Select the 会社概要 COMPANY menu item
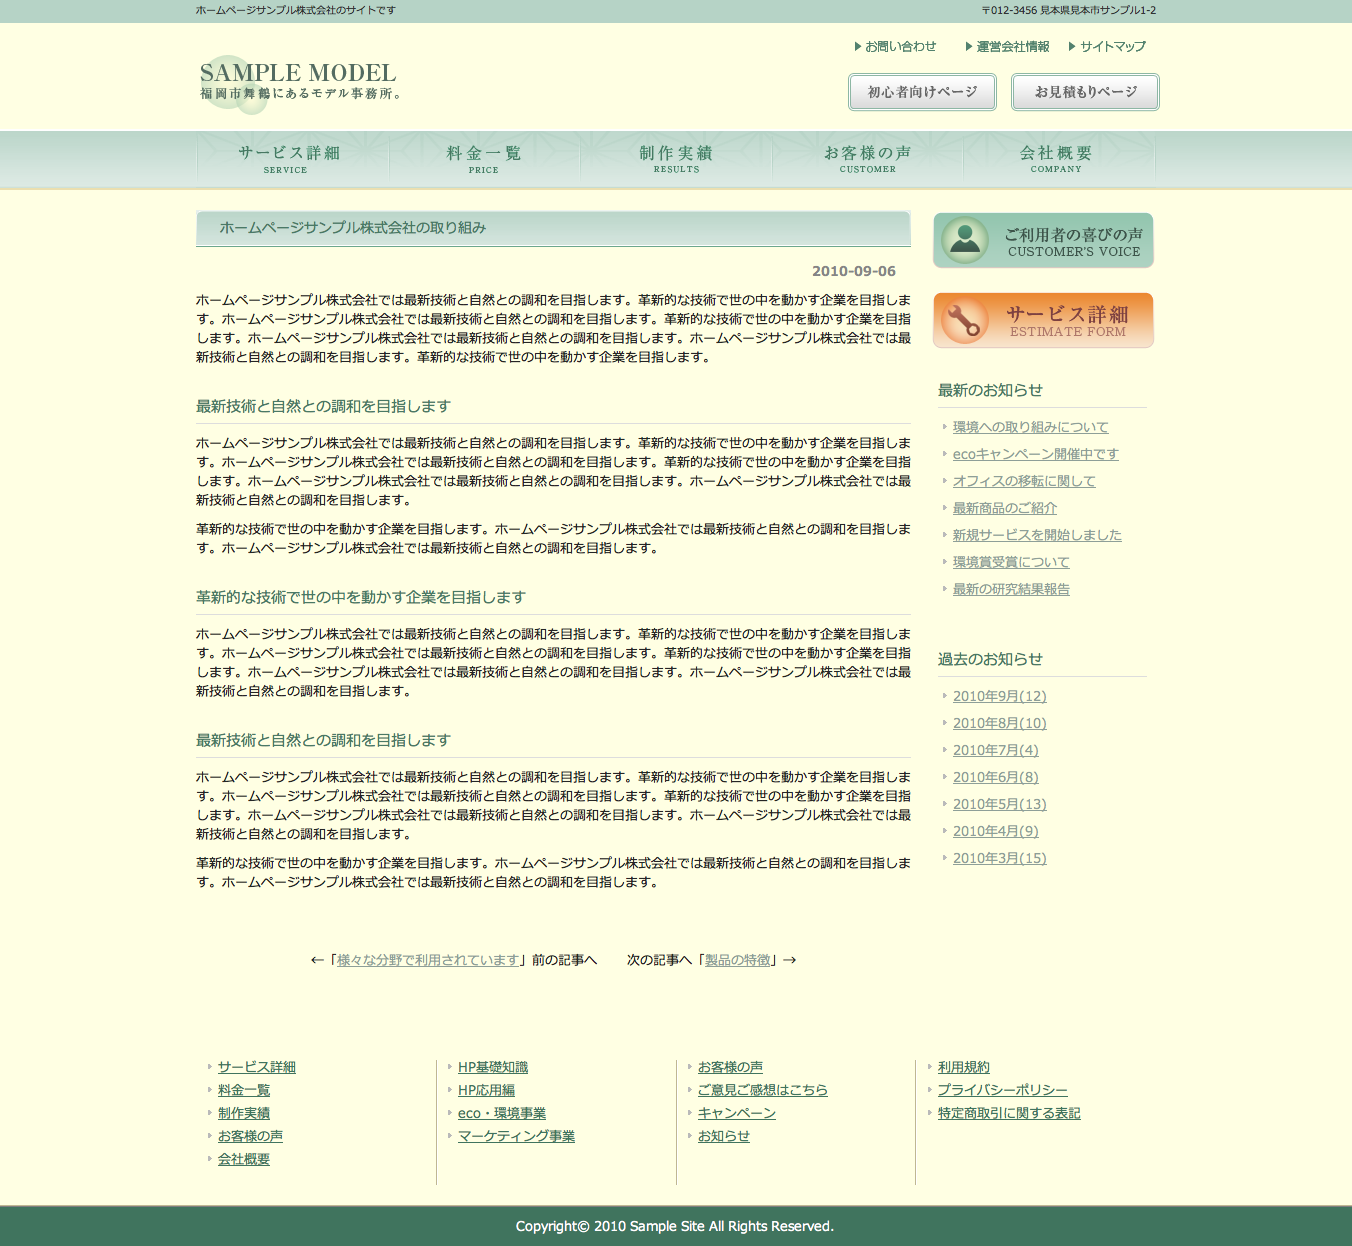 1056,158
